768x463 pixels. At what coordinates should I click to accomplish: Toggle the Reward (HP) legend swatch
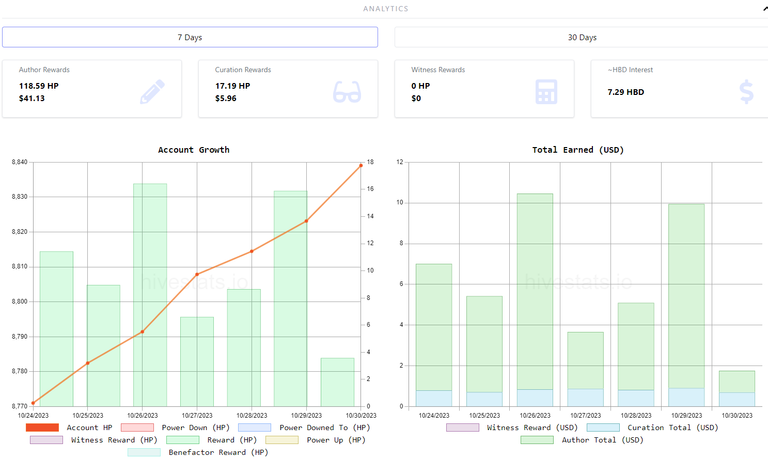(183, 440)
